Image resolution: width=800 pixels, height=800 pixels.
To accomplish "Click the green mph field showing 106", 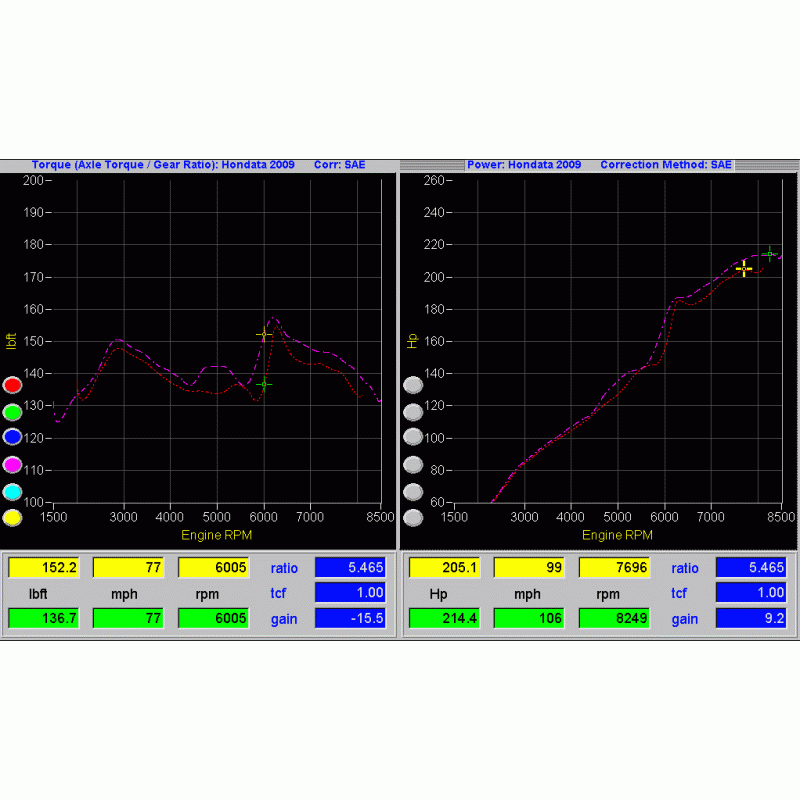I will pos(527,618).
